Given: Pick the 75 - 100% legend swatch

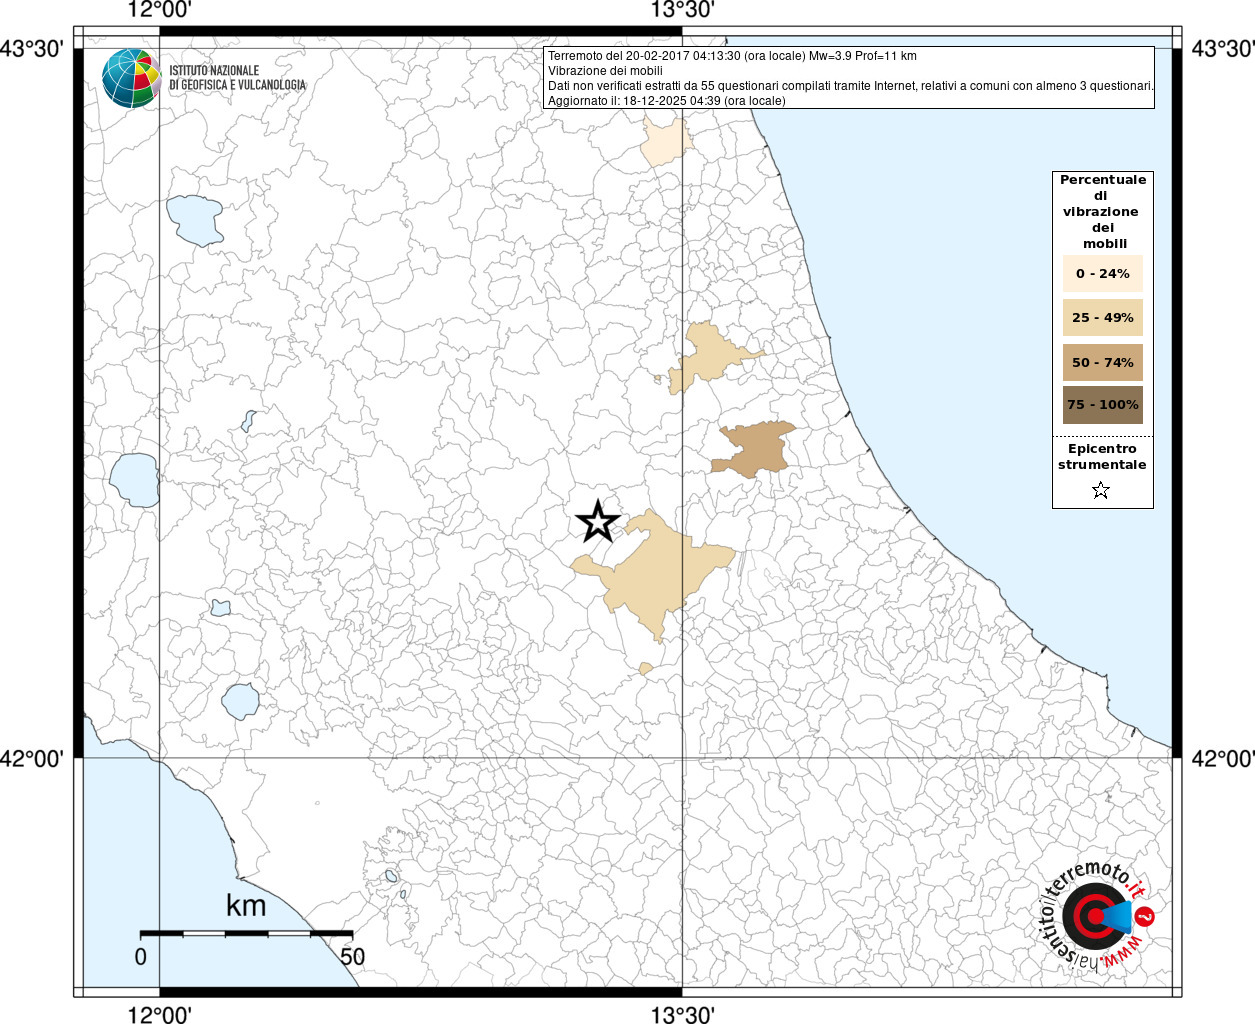Looking at the screenshot, I should [1102, 405].
